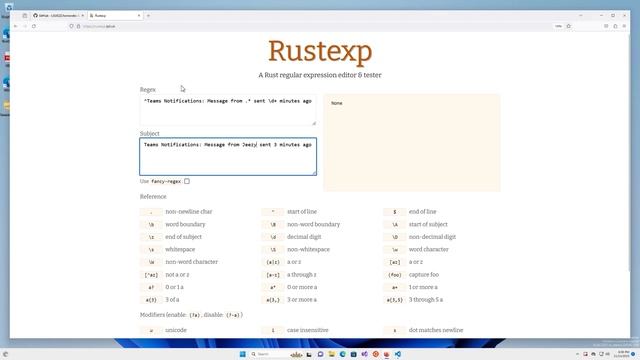
Task: Click the '3 through 5 a' reference text
Action: point(426,300)
